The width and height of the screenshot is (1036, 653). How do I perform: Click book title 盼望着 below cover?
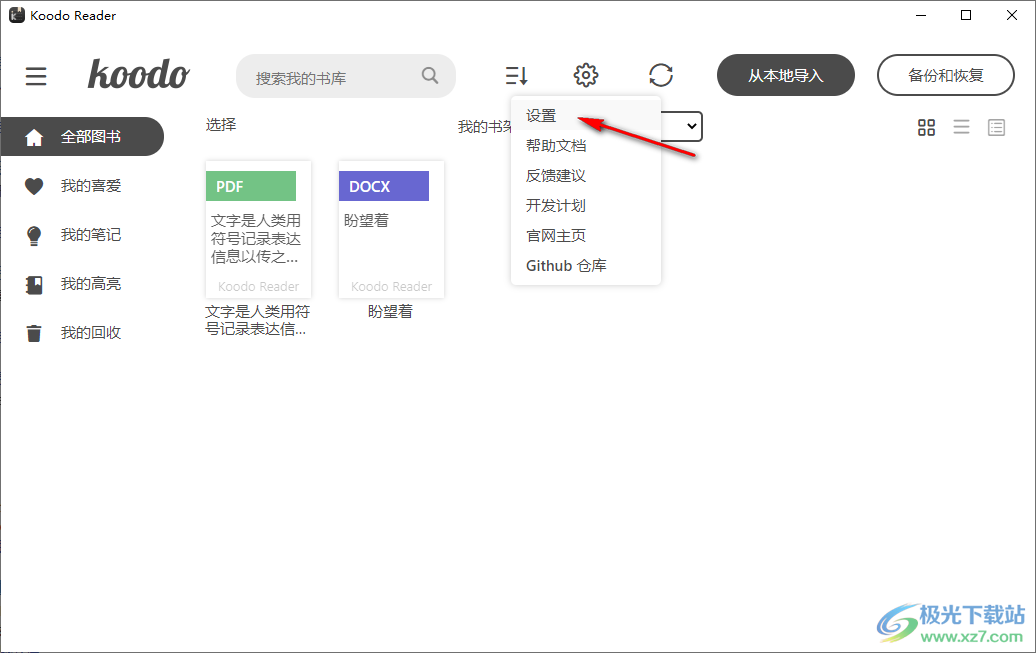tap(390, 311)
